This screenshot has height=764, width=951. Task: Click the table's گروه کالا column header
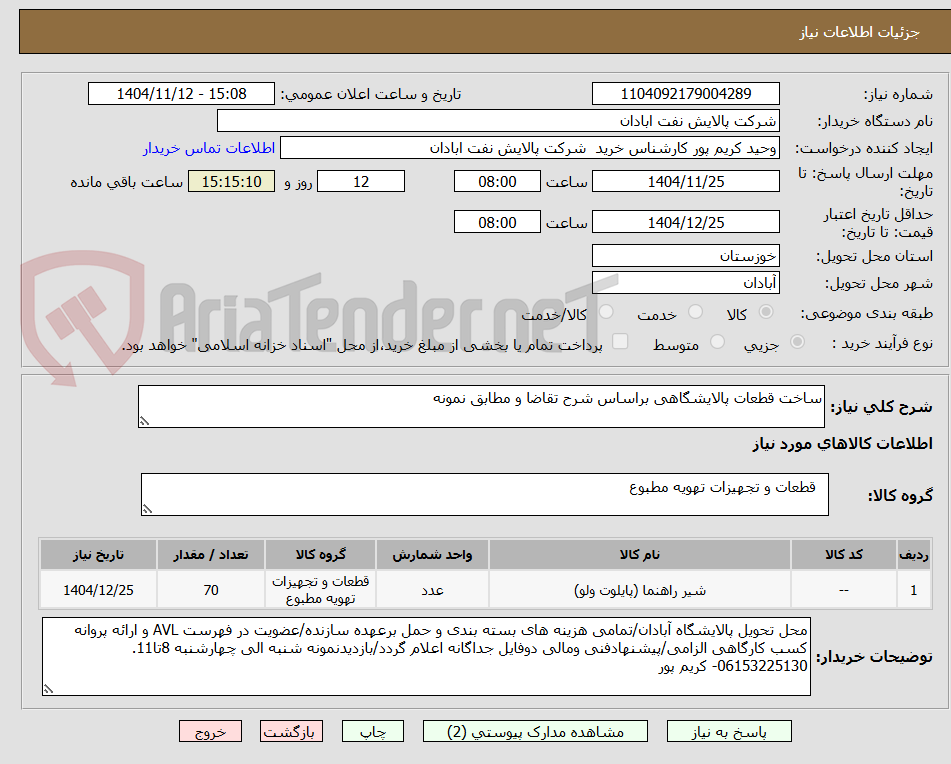pos(320,554)
